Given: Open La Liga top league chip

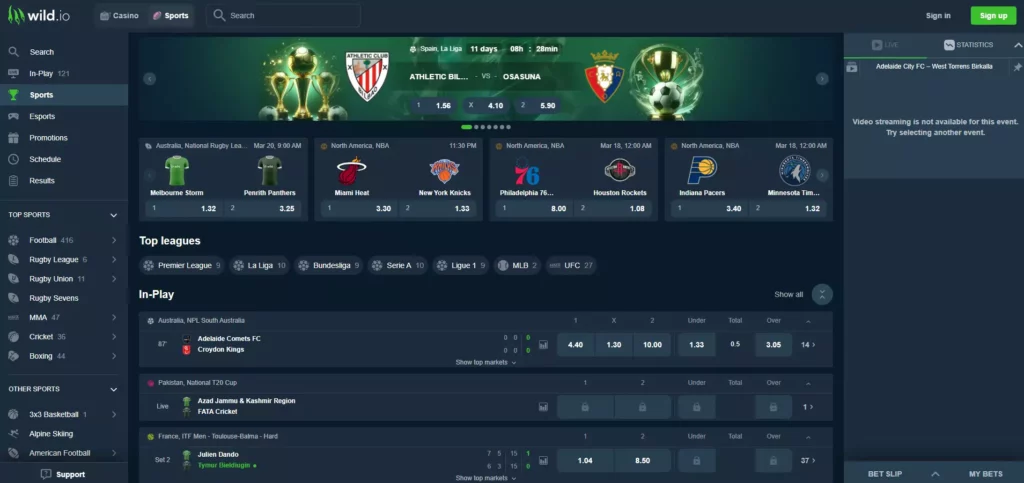Looking at the screenshot, I should click(259, 266).
